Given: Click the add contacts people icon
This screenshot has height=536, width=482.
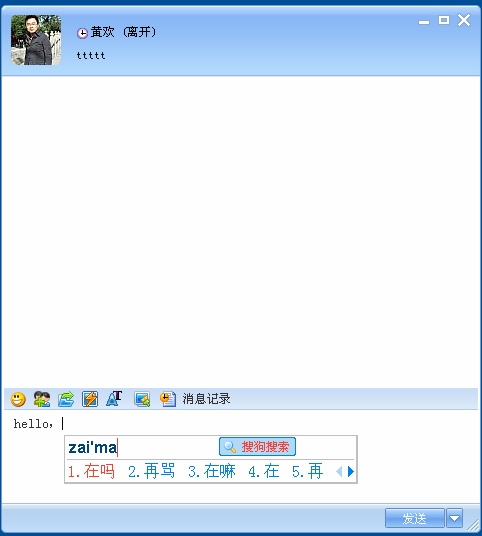Looking at the screenshot, I should click(x=42, y=399).
